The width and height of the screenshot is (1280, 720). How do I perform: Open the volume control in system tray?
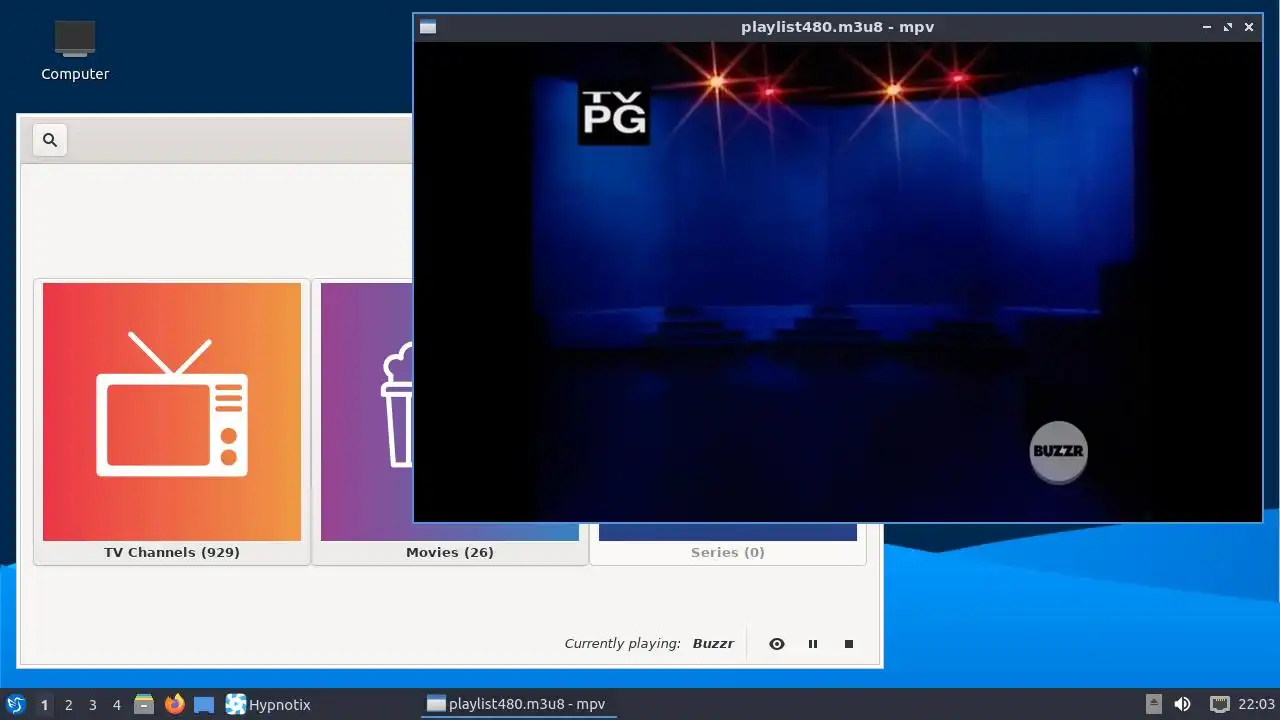tap(1183, 704)
